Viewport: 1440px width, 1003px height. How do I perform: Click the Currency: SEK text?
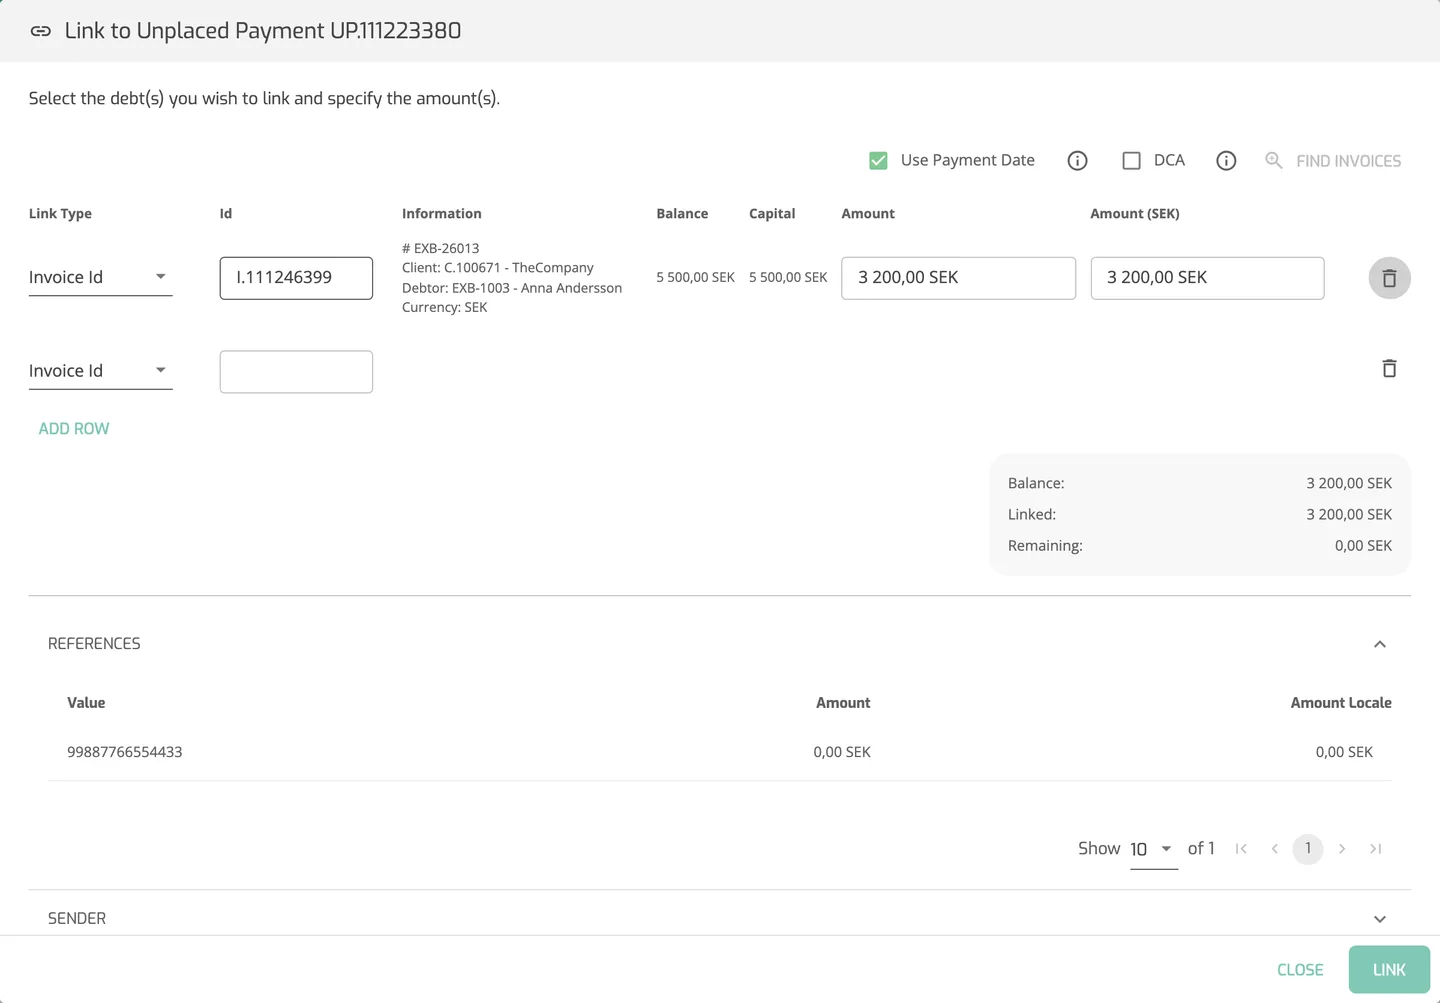(x=444, y=307)
